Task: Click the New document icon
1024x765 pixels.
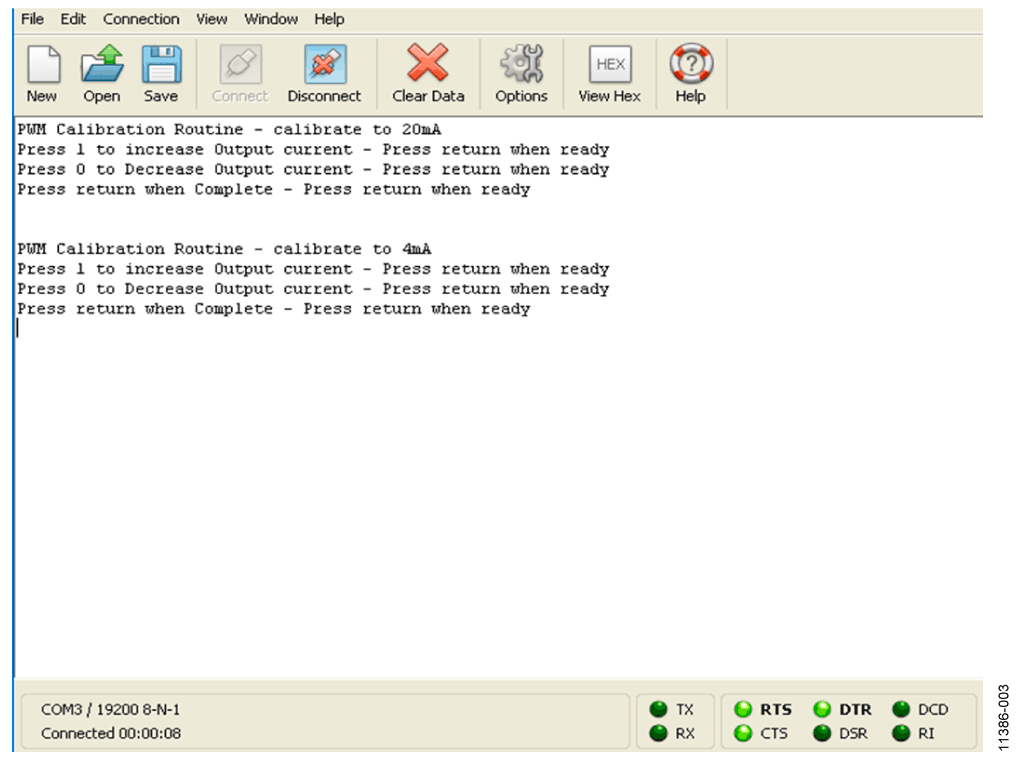Action: click(x=43, y=64)
